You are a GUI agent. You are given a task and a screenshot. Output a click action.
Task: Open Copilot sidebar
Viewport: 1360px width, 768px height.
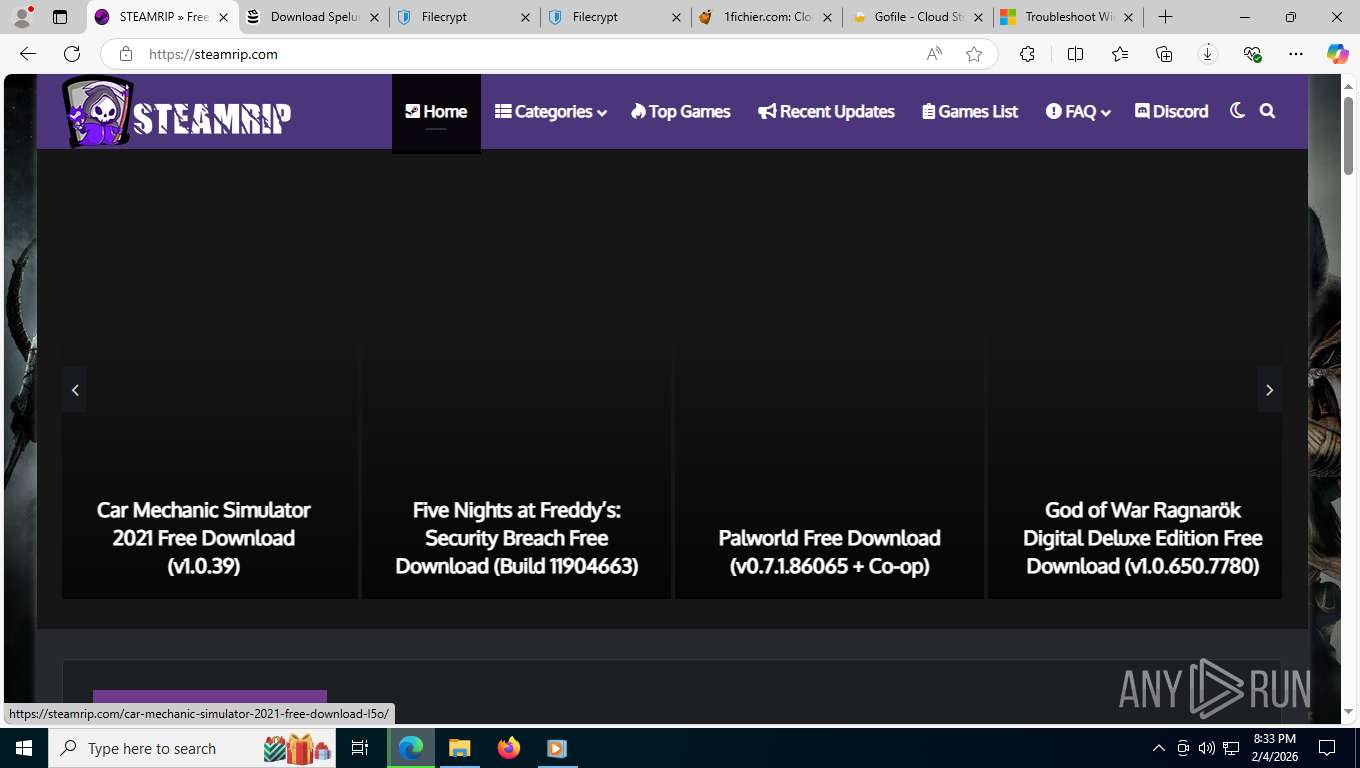click(1338, 54)
